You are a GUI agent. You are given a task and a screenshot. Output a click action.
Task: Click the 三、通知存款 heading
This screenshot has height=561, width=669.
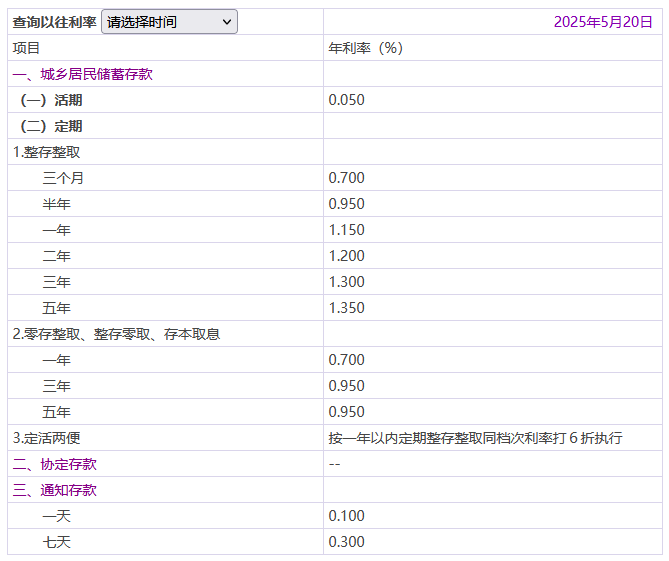tap(55, 490)
